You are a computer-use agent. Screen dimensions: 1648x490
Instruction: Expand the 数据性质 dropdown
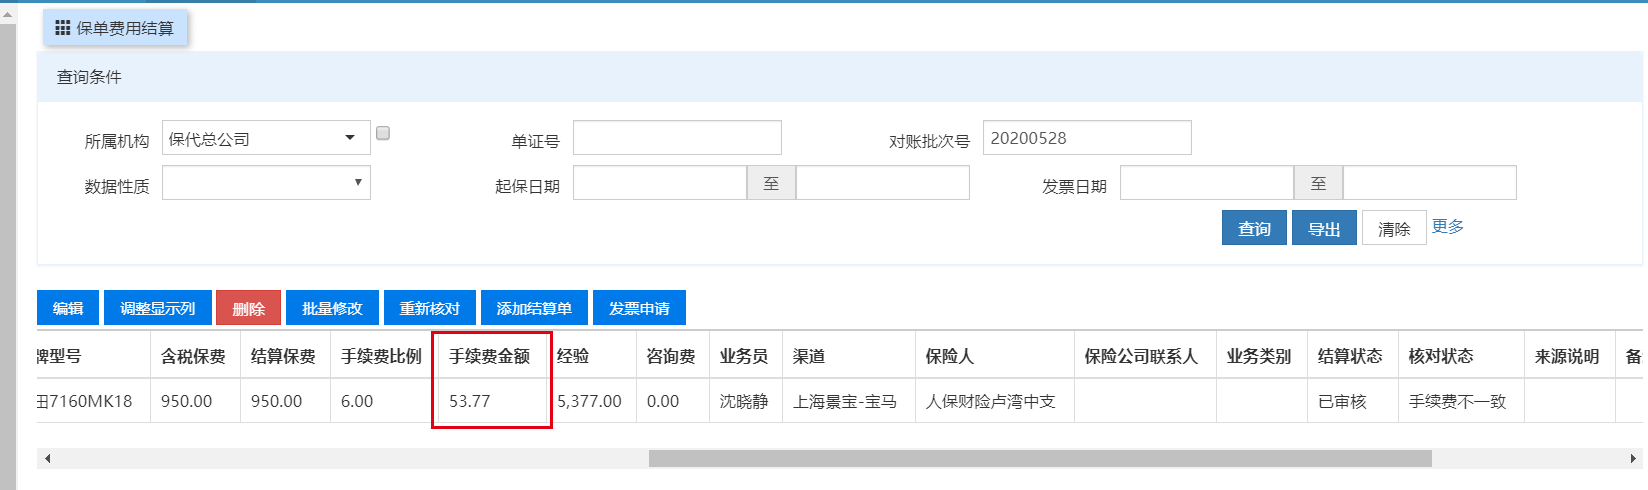pyautogui.click(x=266, y=183)
